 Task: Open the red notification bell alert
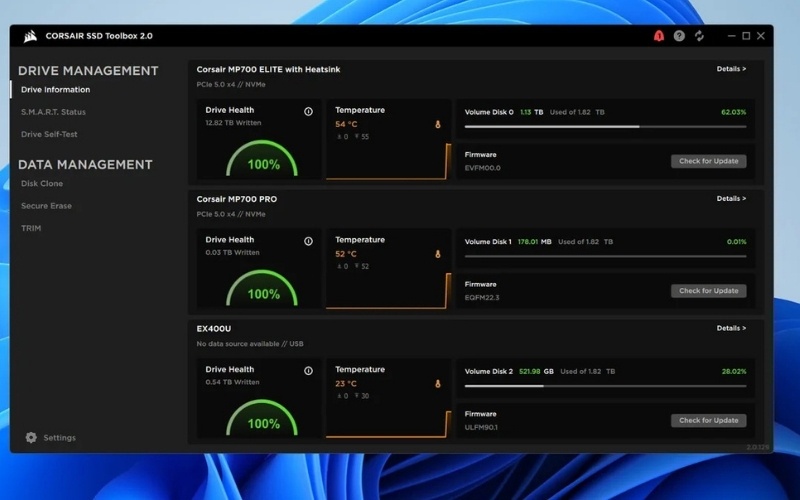click(x=658, y=36)
